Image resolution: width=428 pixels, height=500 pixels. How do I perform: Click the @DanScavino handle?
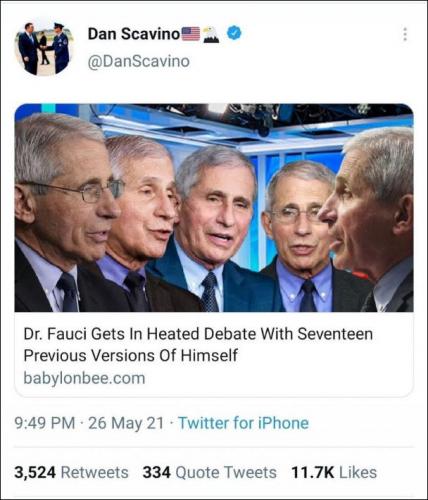[139, 61]
